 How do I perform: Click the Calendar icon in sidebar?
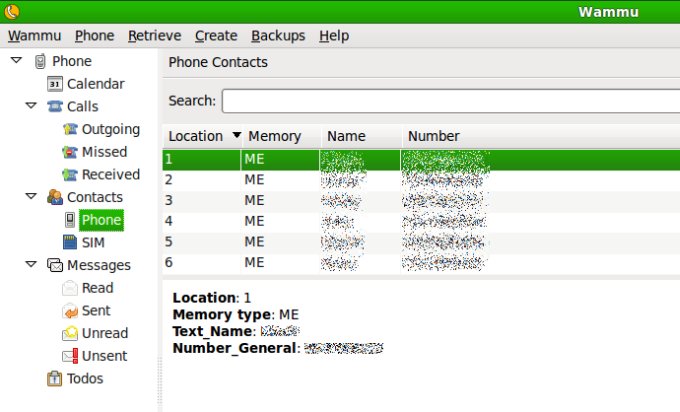coord(55,84)
